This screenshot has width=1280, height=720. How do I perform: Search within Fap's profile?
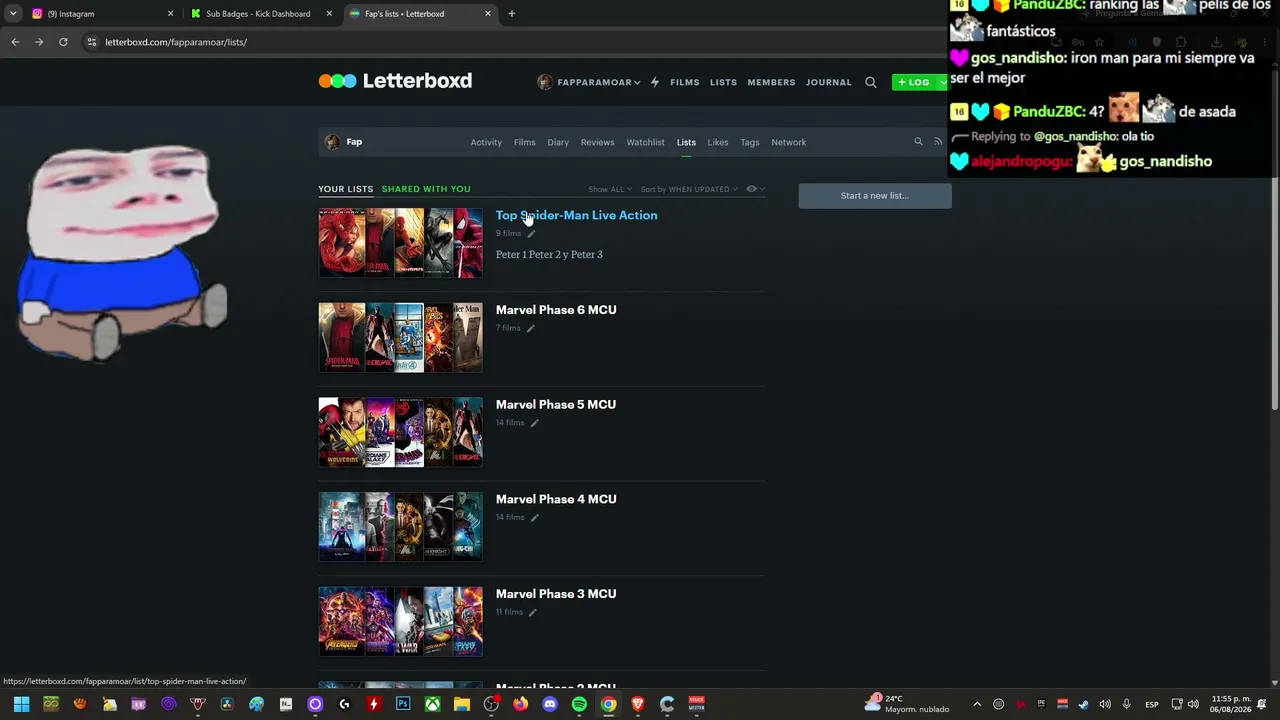tap(918, 142)
